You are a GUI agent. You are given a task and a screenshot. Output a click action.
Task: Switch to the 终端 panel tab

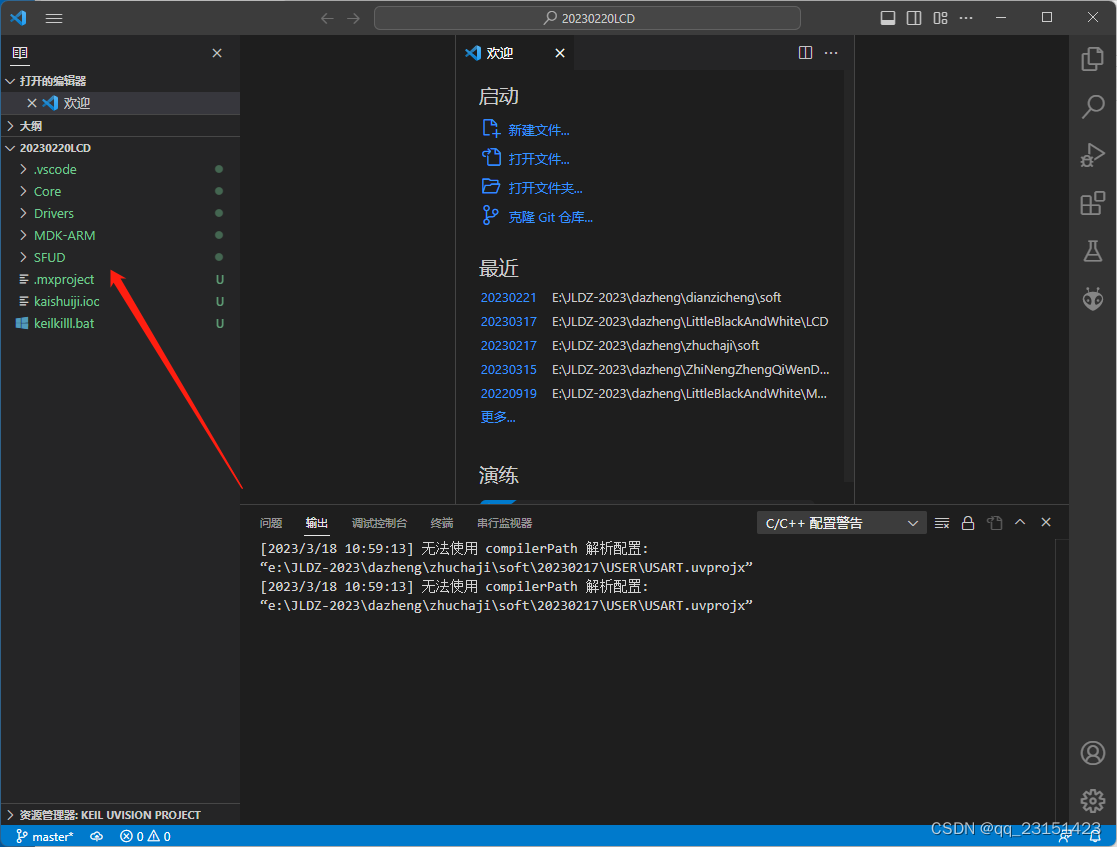[x=442, y=524]
